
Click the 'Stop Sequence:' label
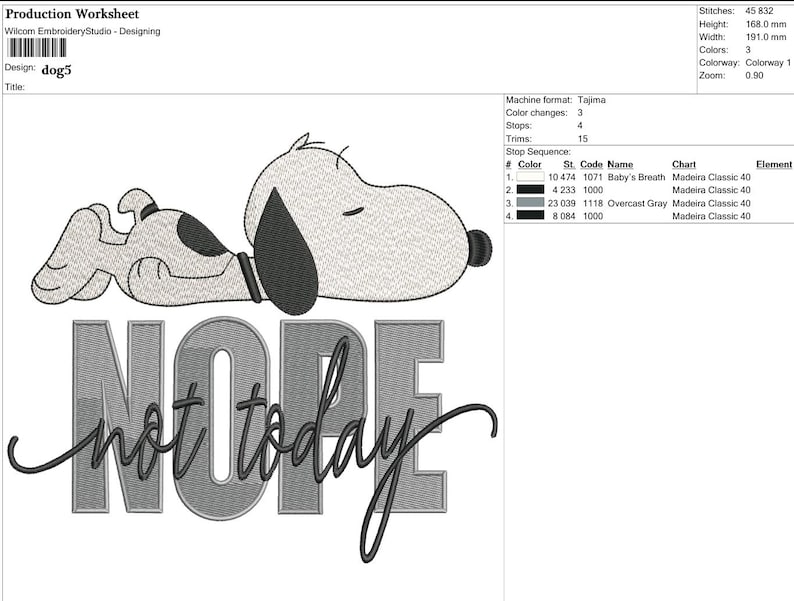click(x=538, y=152)
